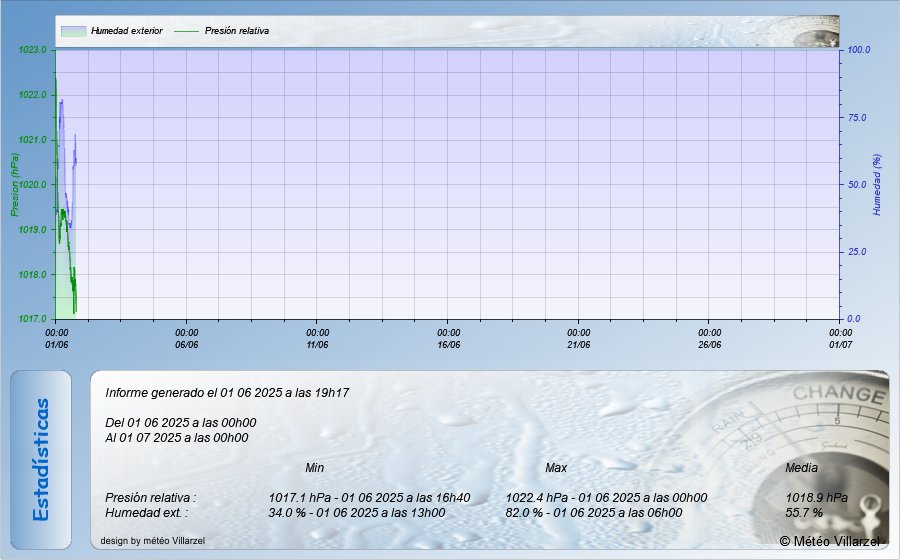Click the mean humidity '55.7 %' value
Screen dimensions: 900x560
(804, 513)
